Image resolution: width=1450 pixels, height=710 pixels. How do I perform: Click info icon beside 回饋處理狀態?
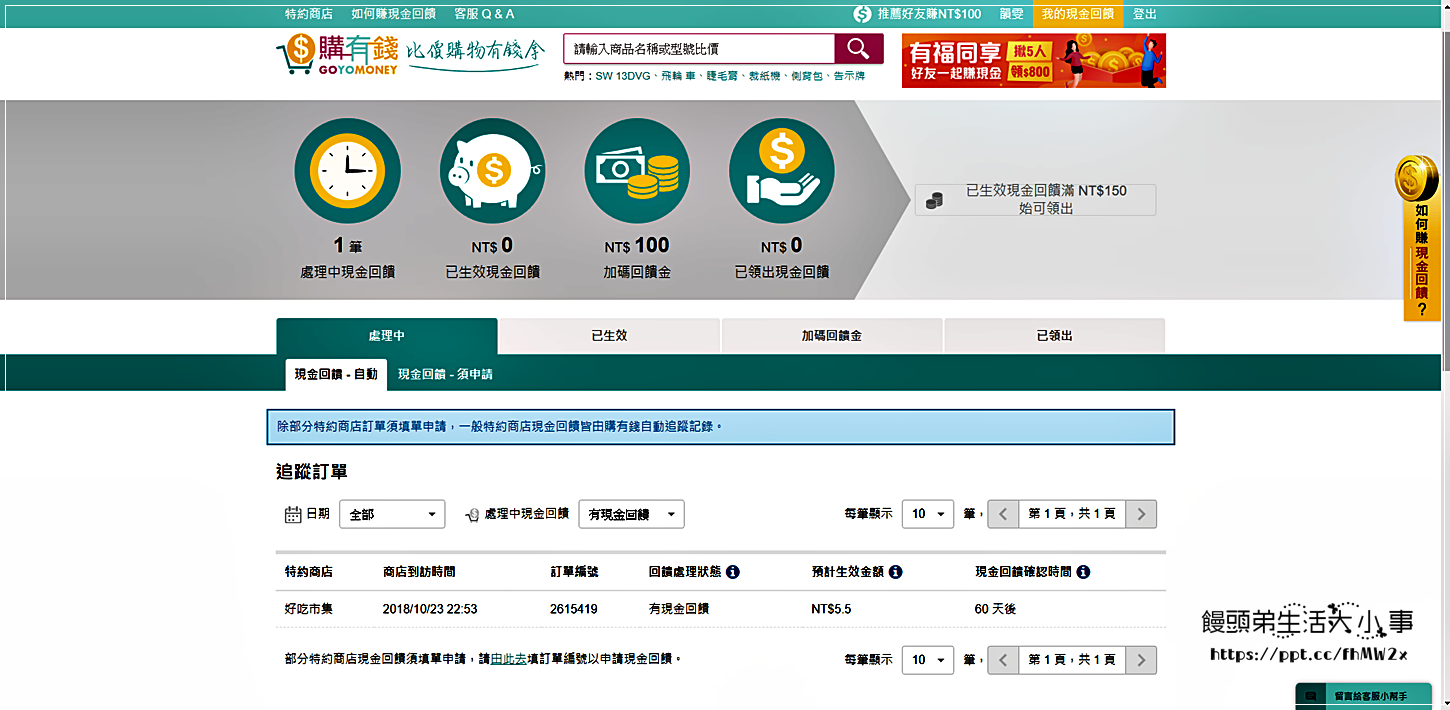733,572
